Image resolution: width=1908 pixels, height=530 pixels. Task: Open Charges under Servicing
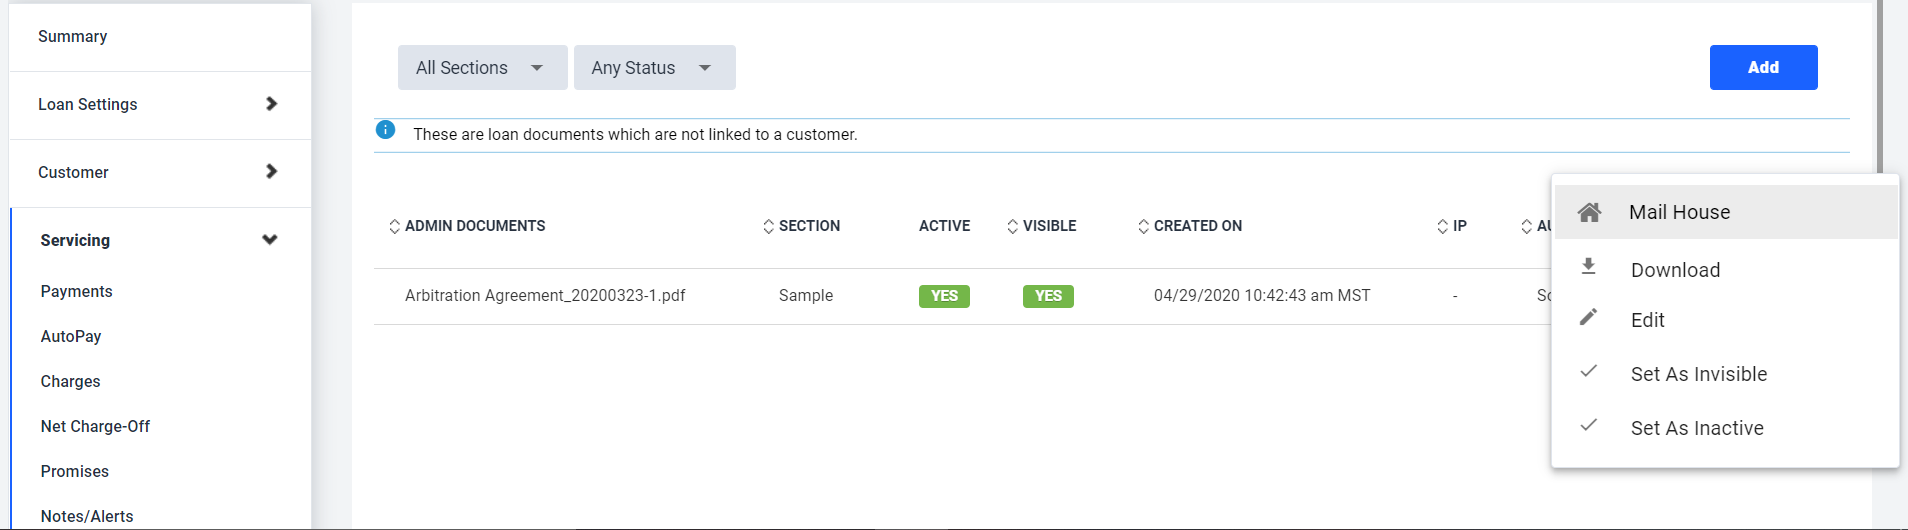70,381
